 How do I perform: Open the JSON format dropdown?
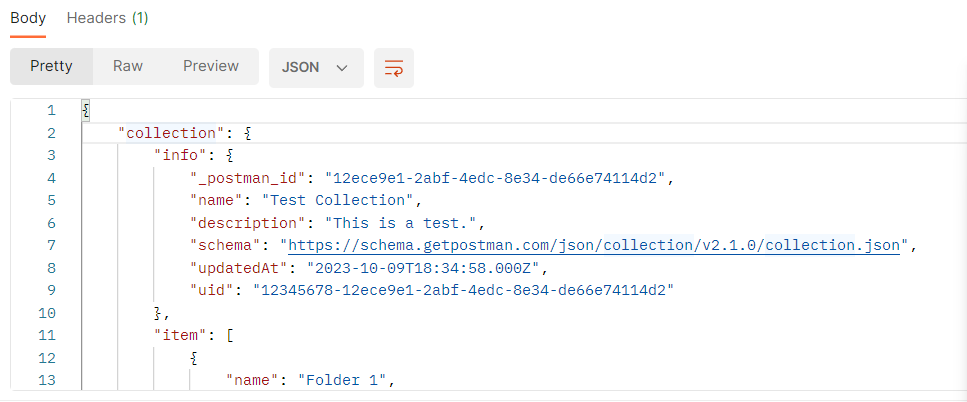click(314, 67)
